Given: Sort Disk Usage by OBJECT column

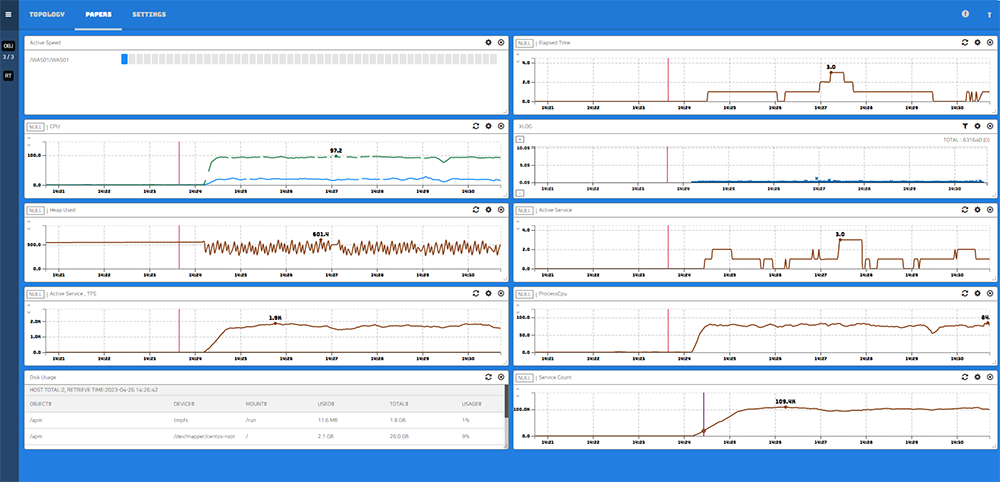Looking at the screenshot, I should point(41,404).
